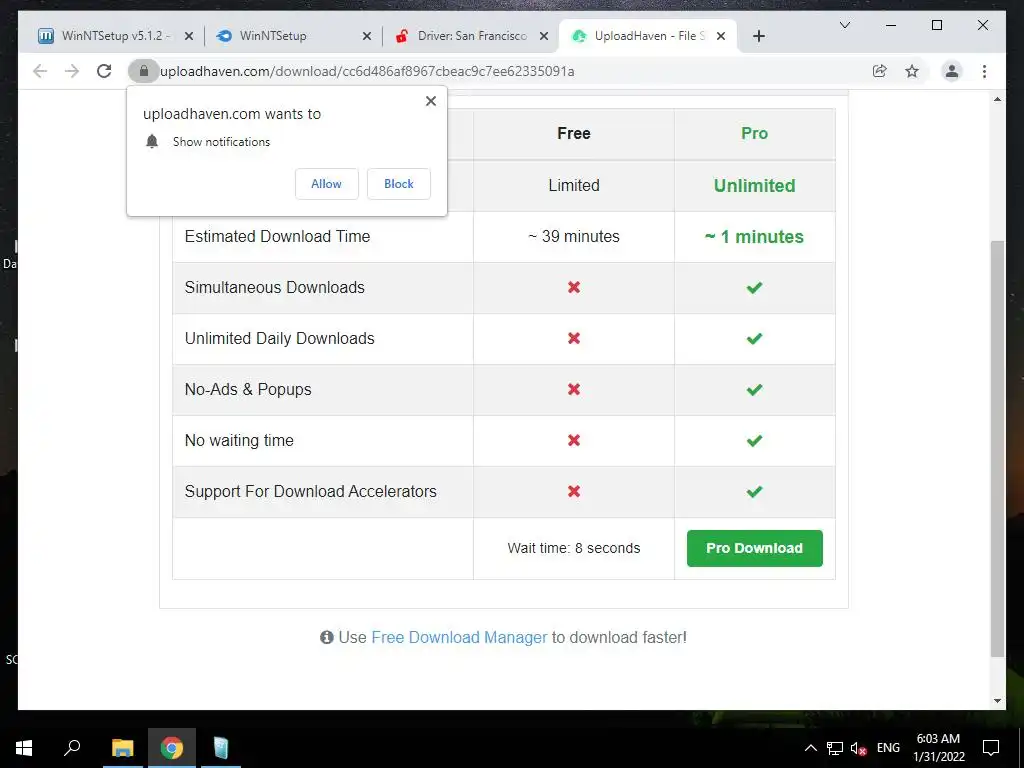The height and width of the screenshot is (768, 1024).
Task: Open the Windows Start menu
Action: [24, 748]
